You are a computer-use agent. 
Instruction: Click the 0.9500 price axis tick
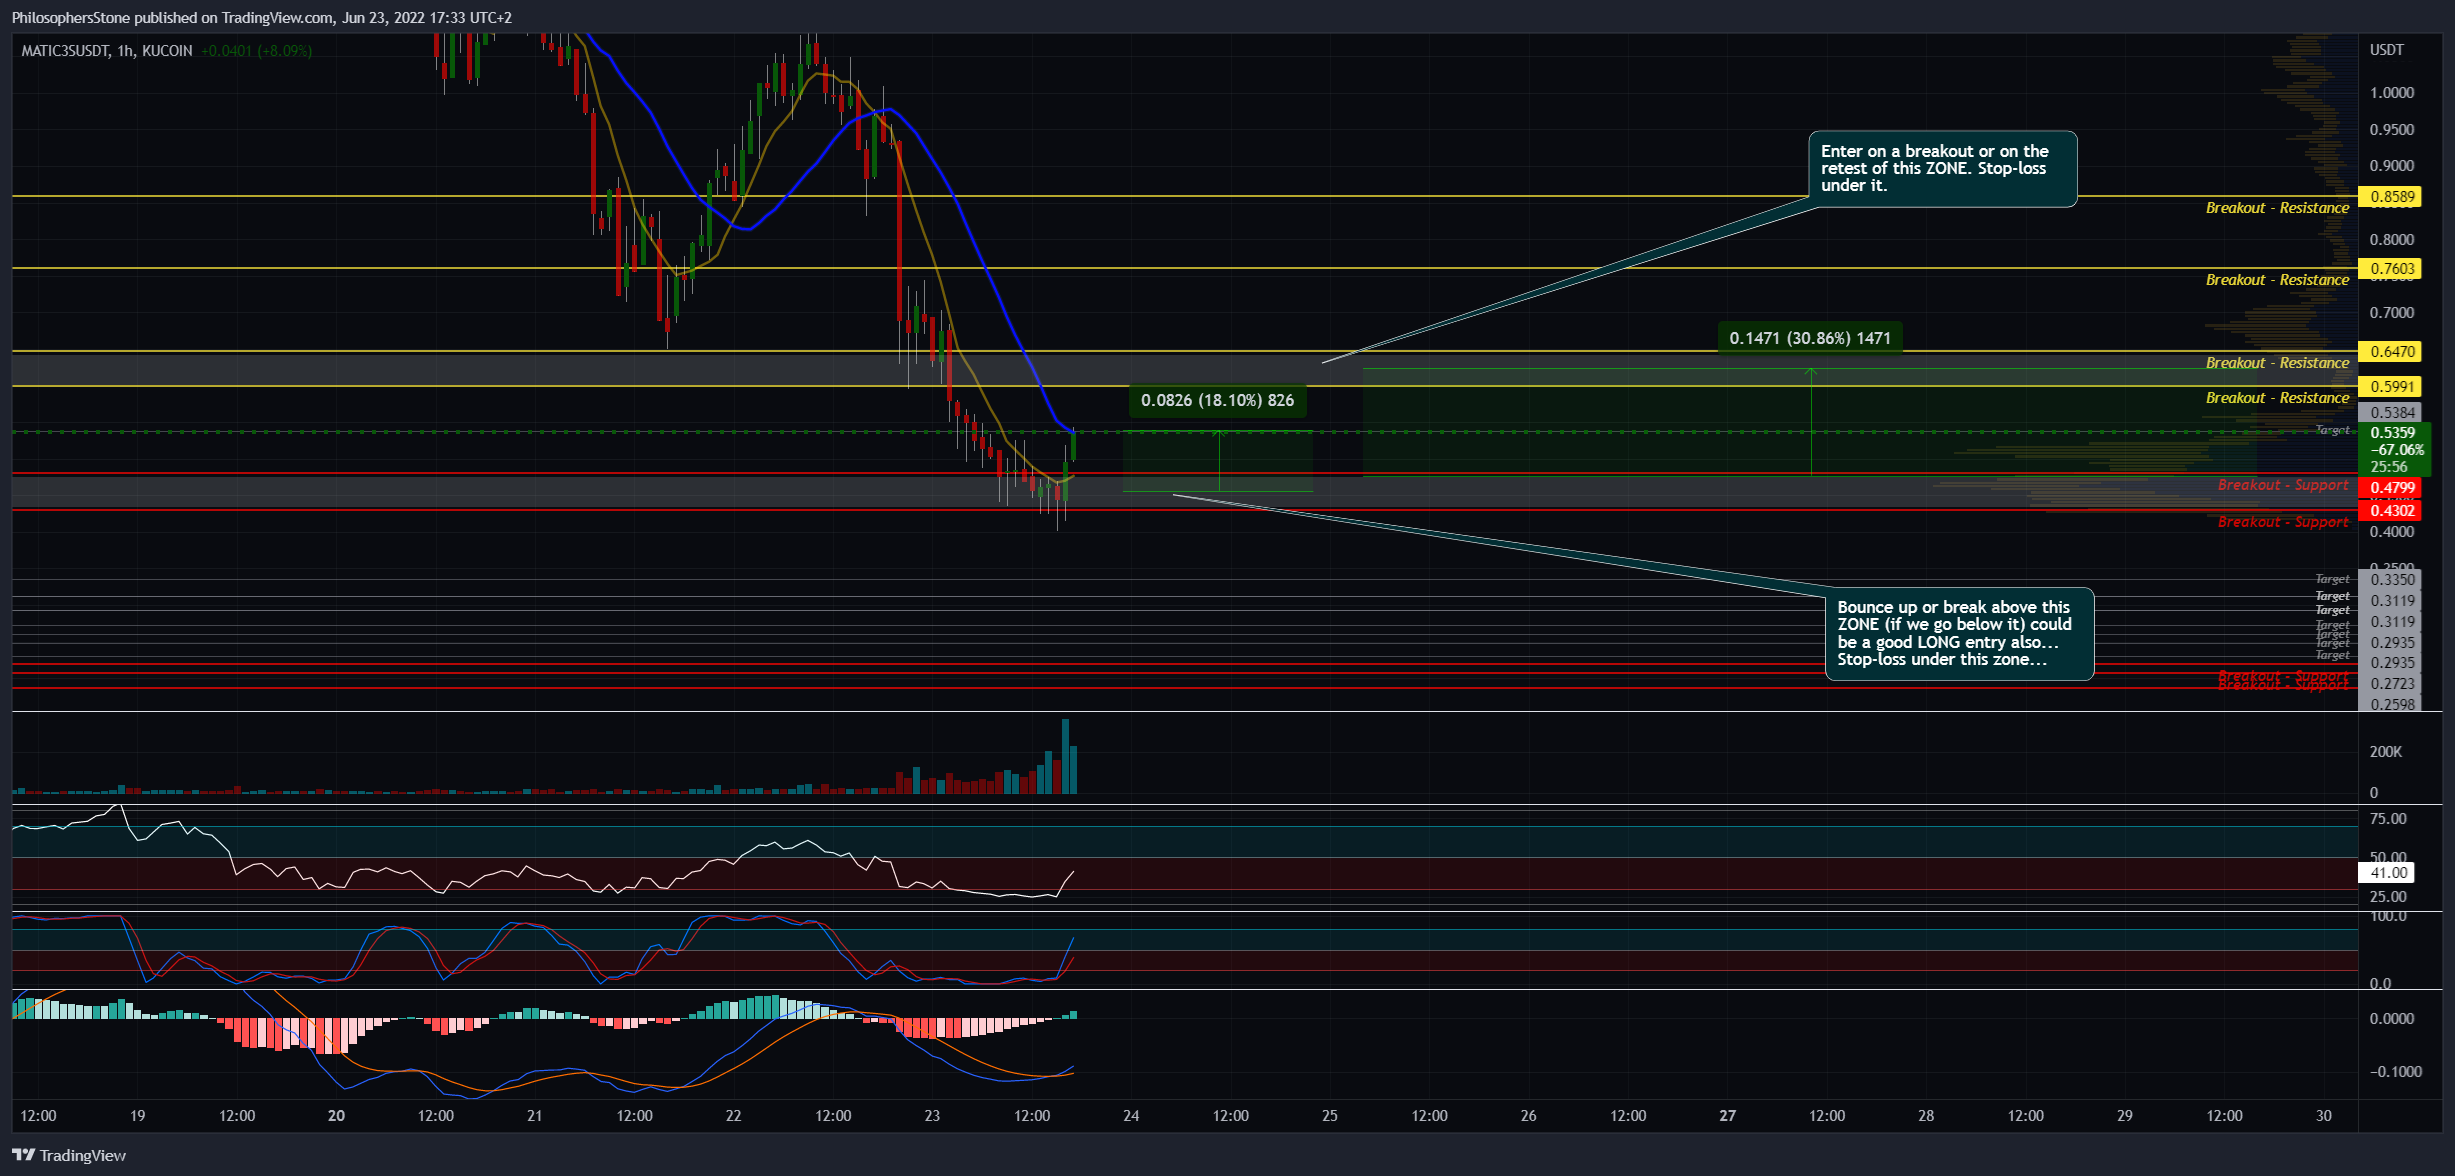pyautogui.click(x=2392, y=130)
